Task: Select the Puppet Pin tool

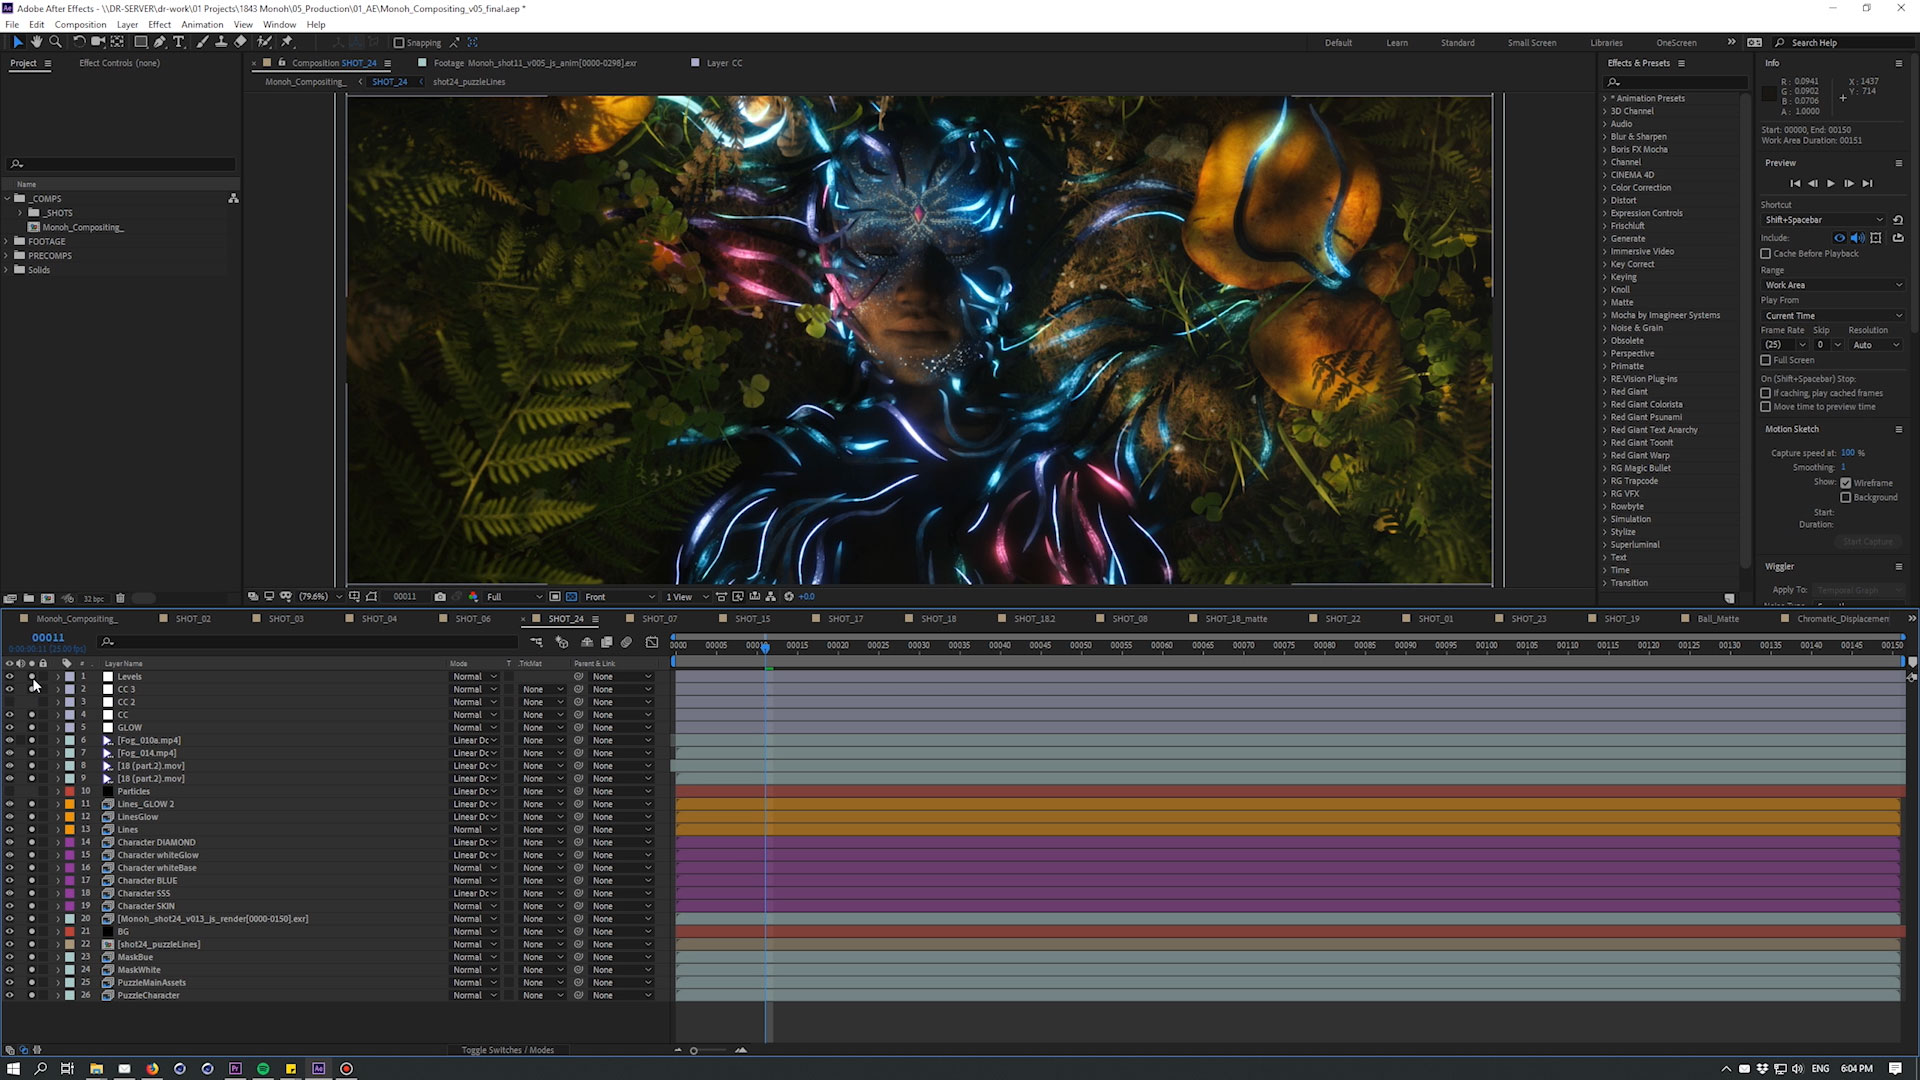Action: pyautogui.click(x=287, y=42)
